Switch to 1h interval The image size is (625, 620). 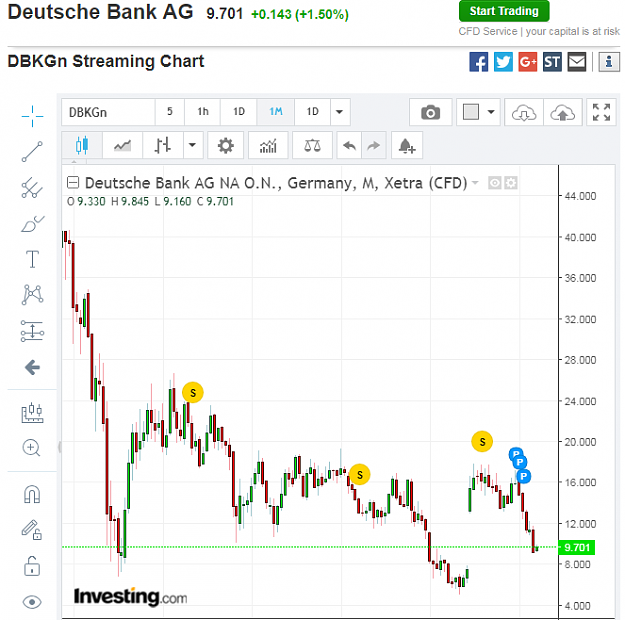coord(202,112)
